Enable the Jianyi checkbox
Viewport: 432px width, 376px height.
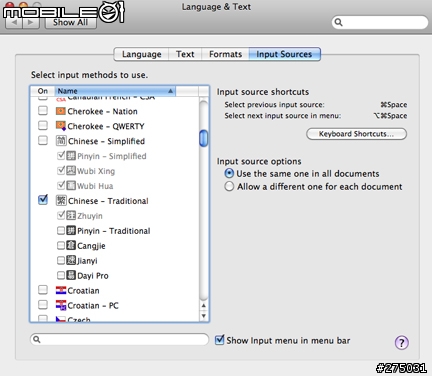point(61,260)
